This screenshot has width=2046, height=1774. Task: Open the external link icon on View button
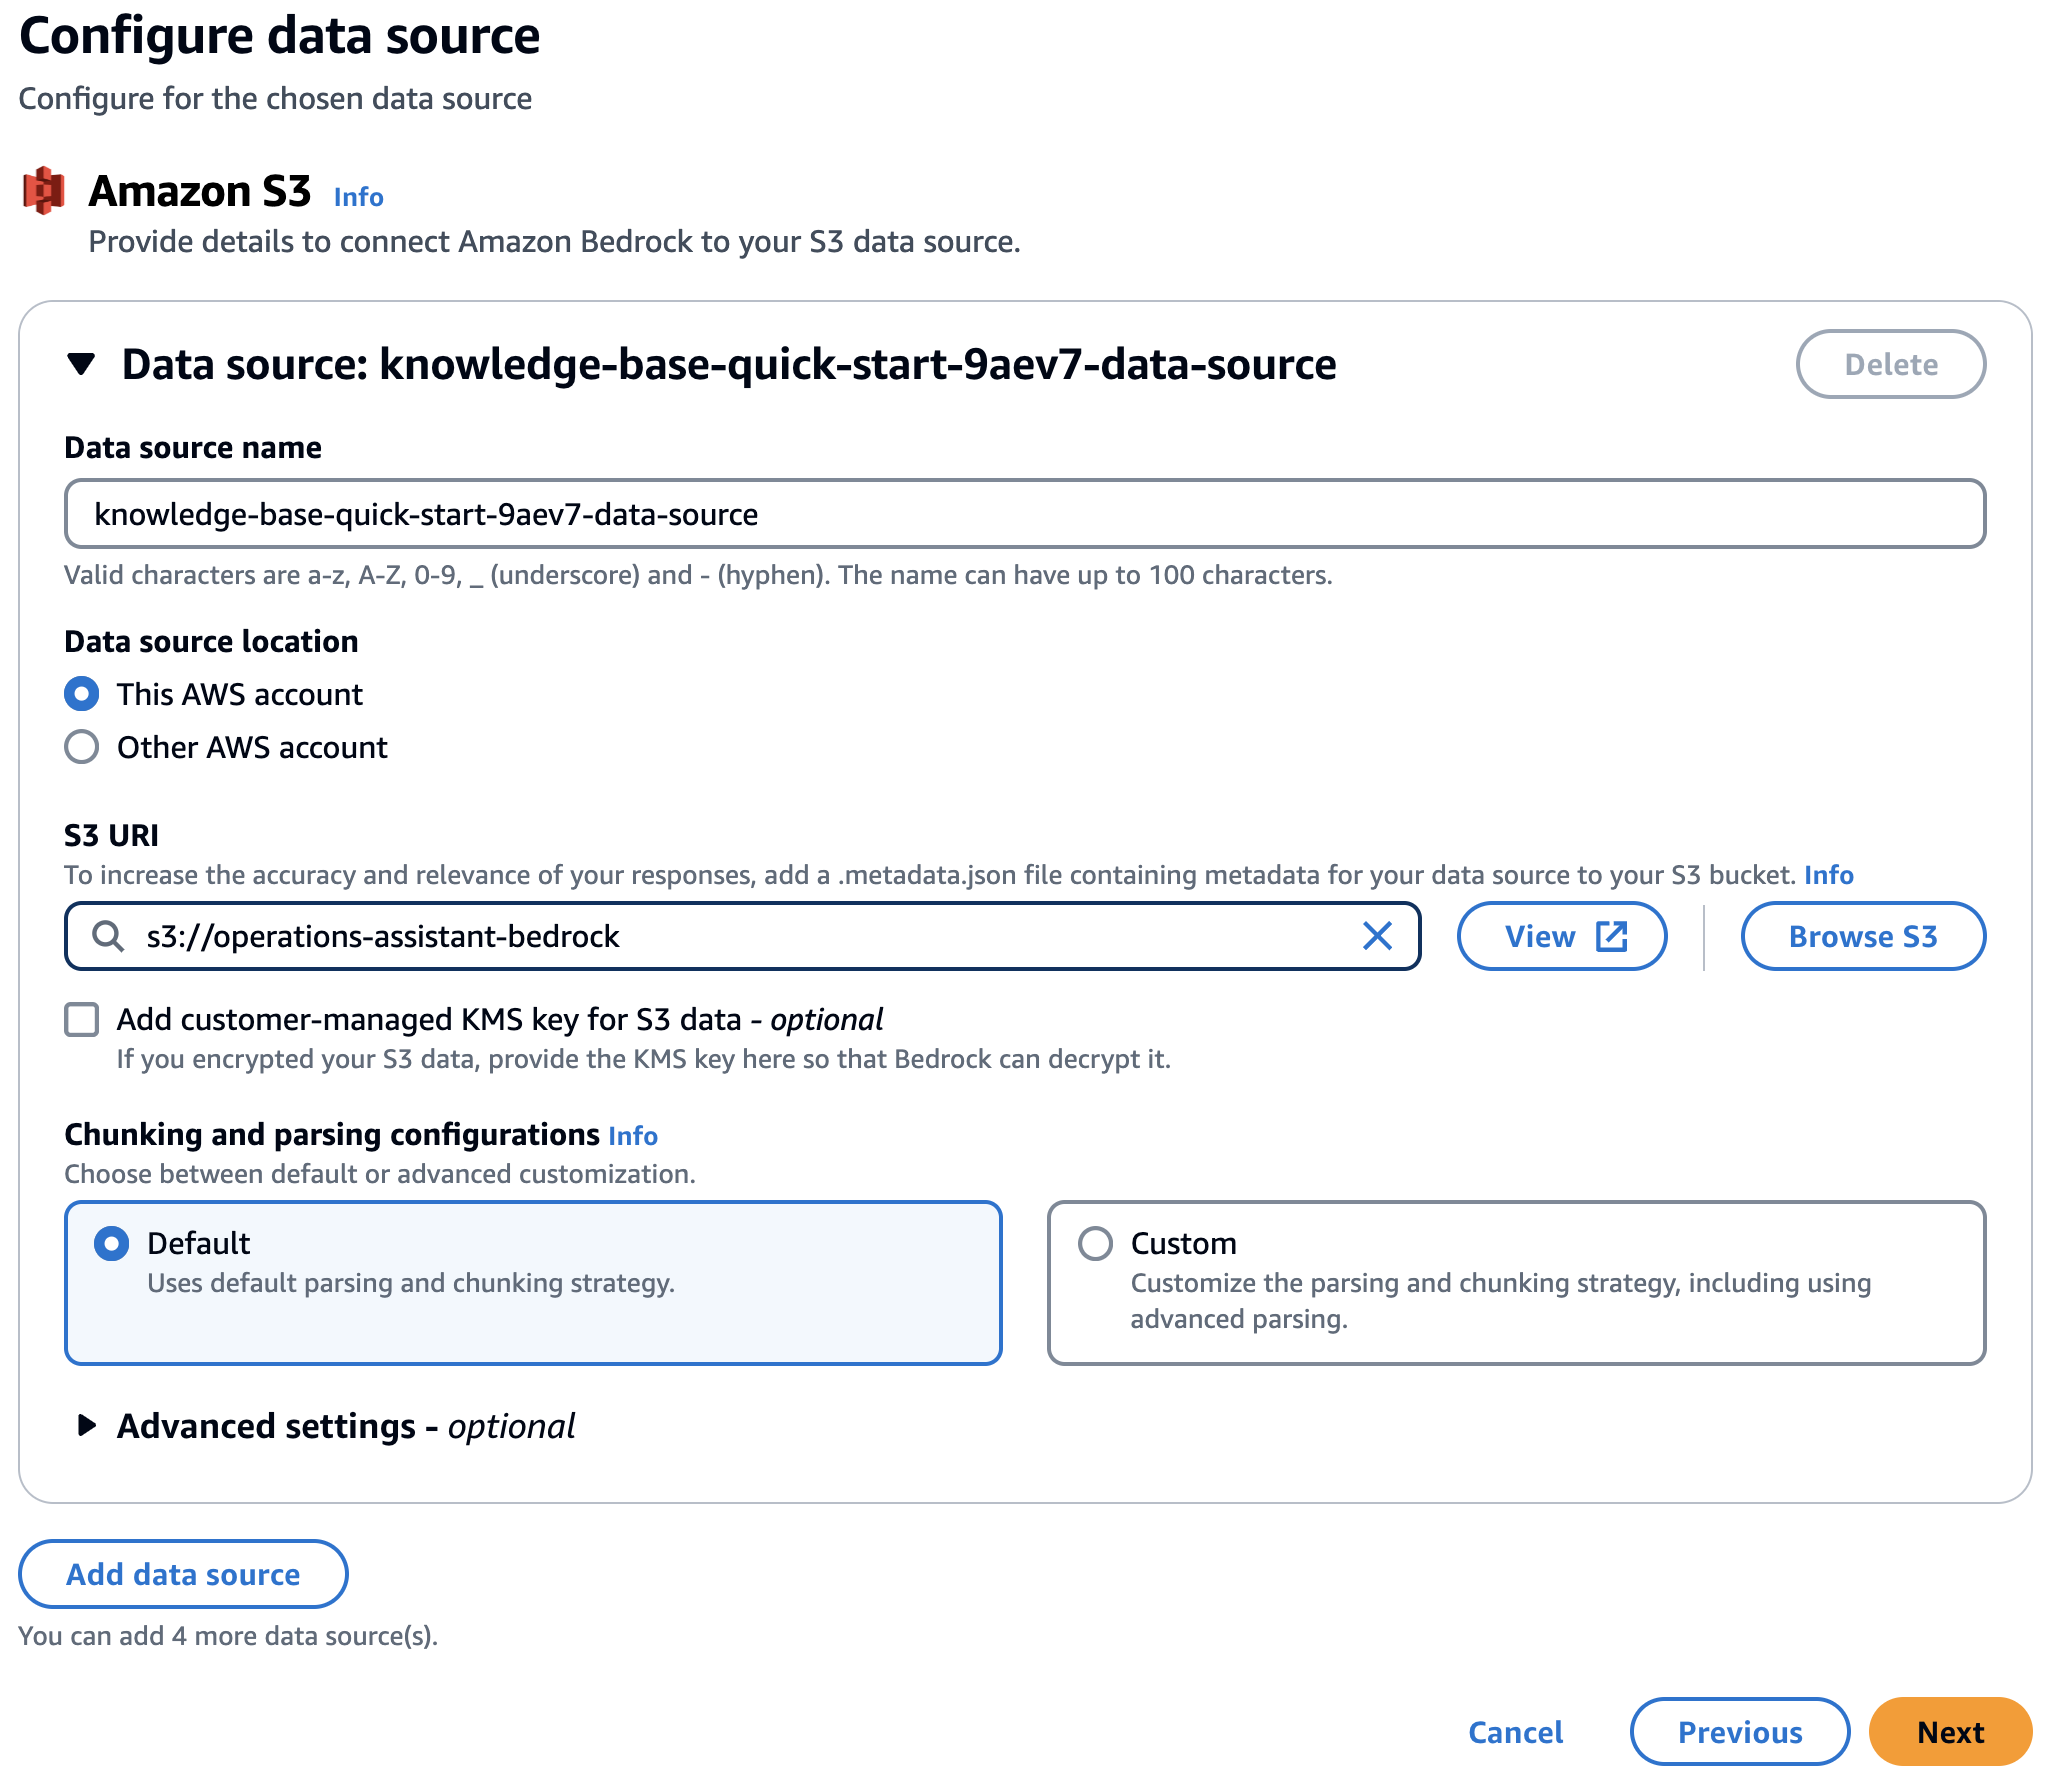click(1609, 936)
